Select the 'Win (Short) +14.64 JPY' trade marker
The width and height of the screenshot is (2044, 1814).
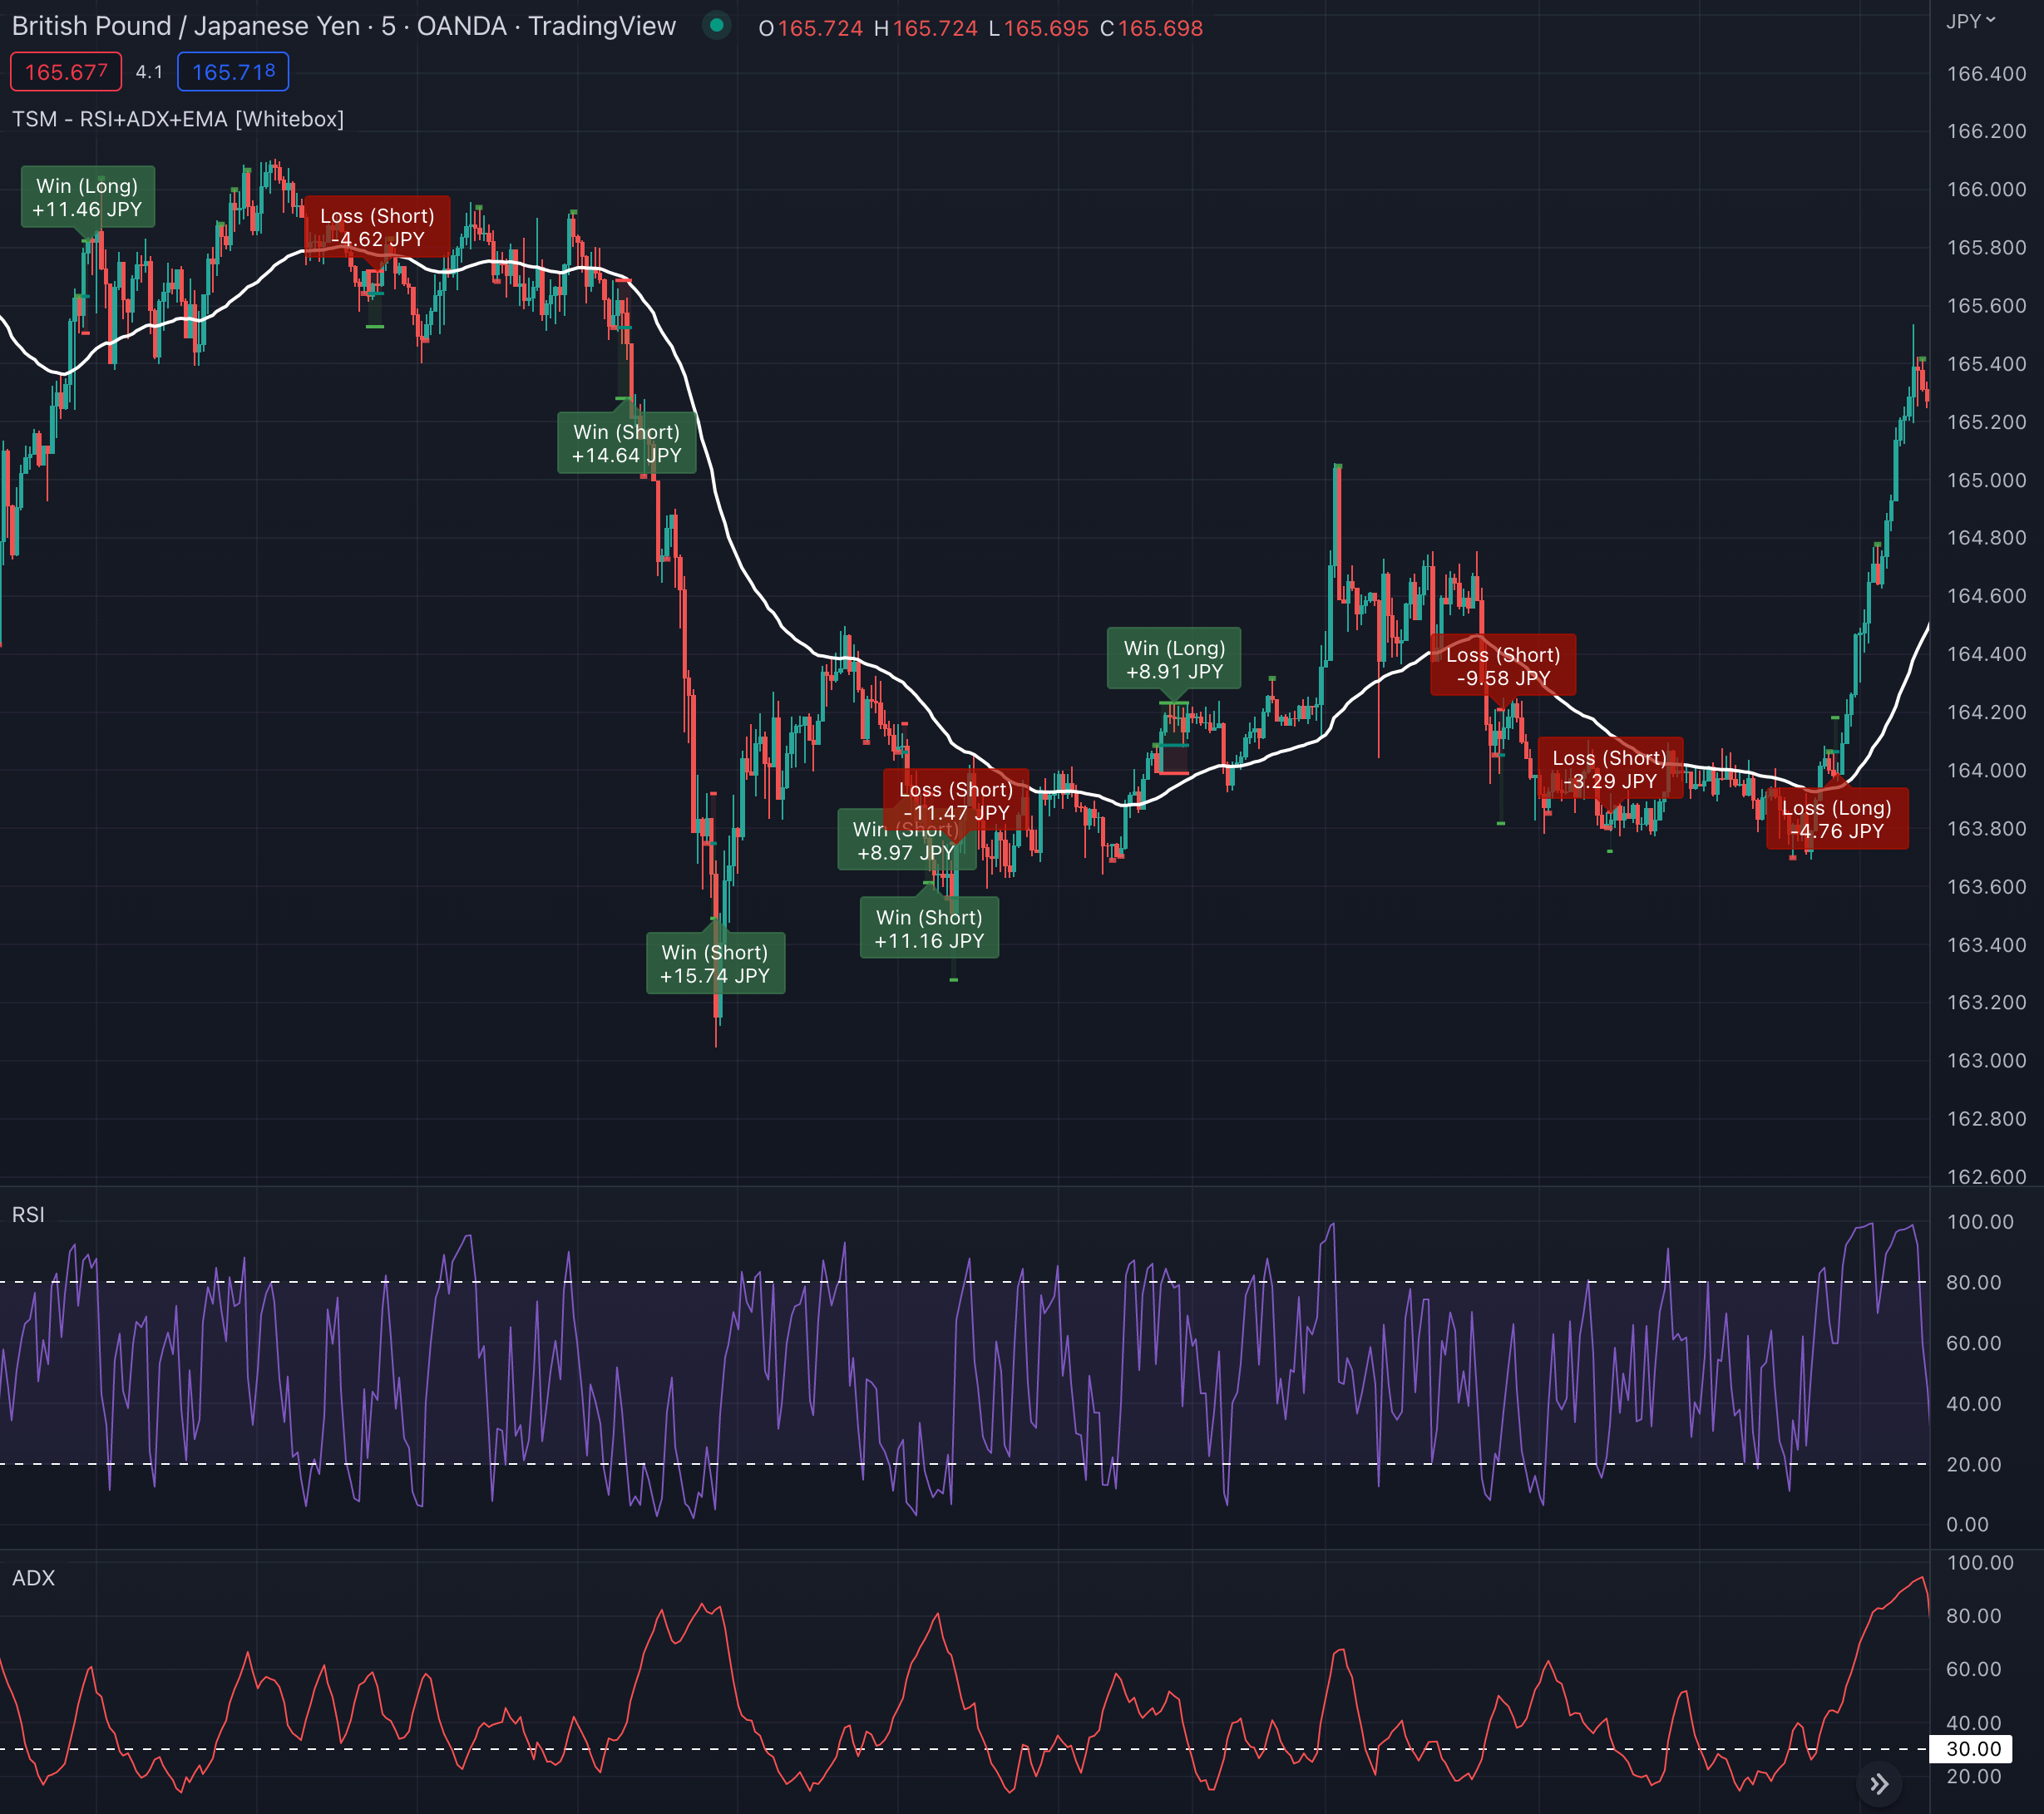(625, 444)
